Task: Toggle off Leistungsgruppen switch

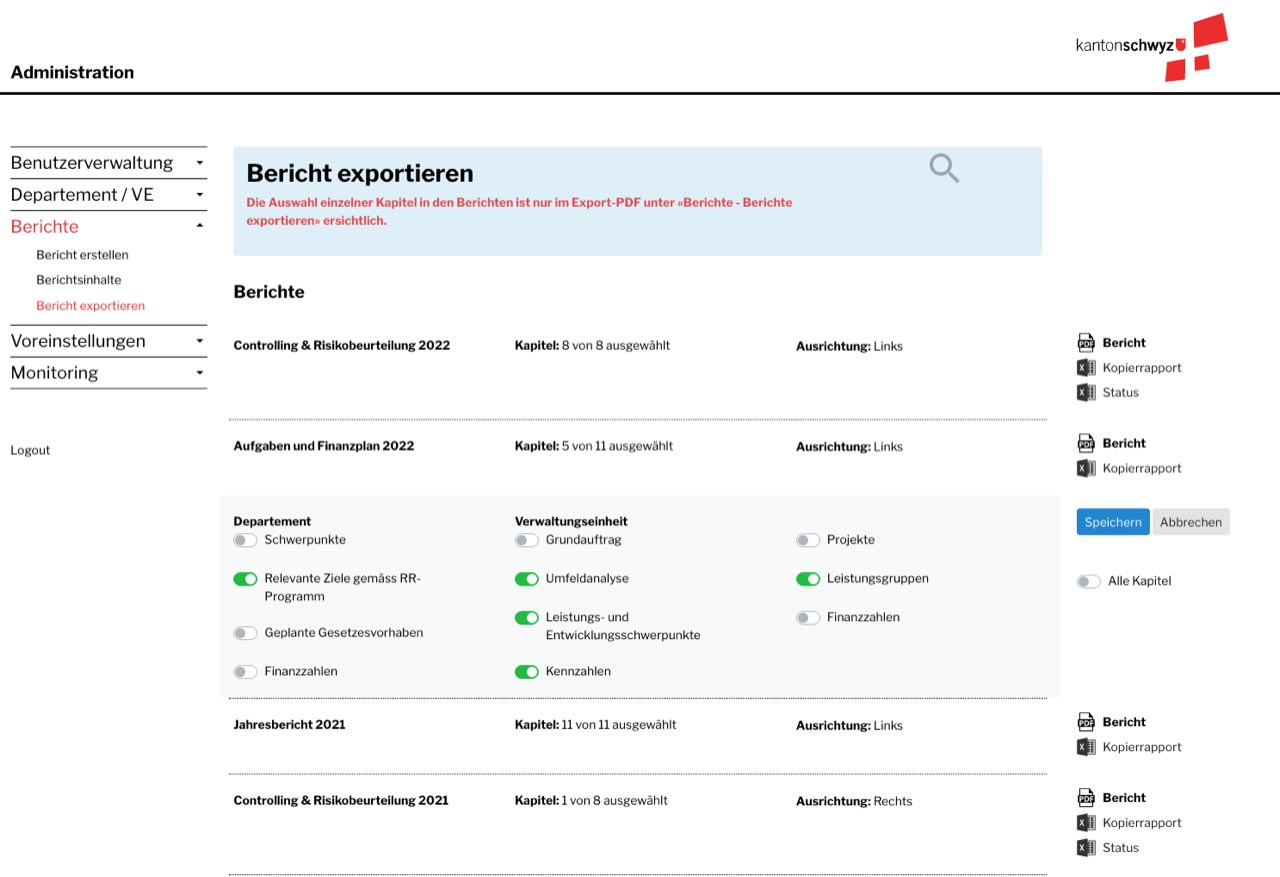Action: pyautogui.click(x=808, y=579)
